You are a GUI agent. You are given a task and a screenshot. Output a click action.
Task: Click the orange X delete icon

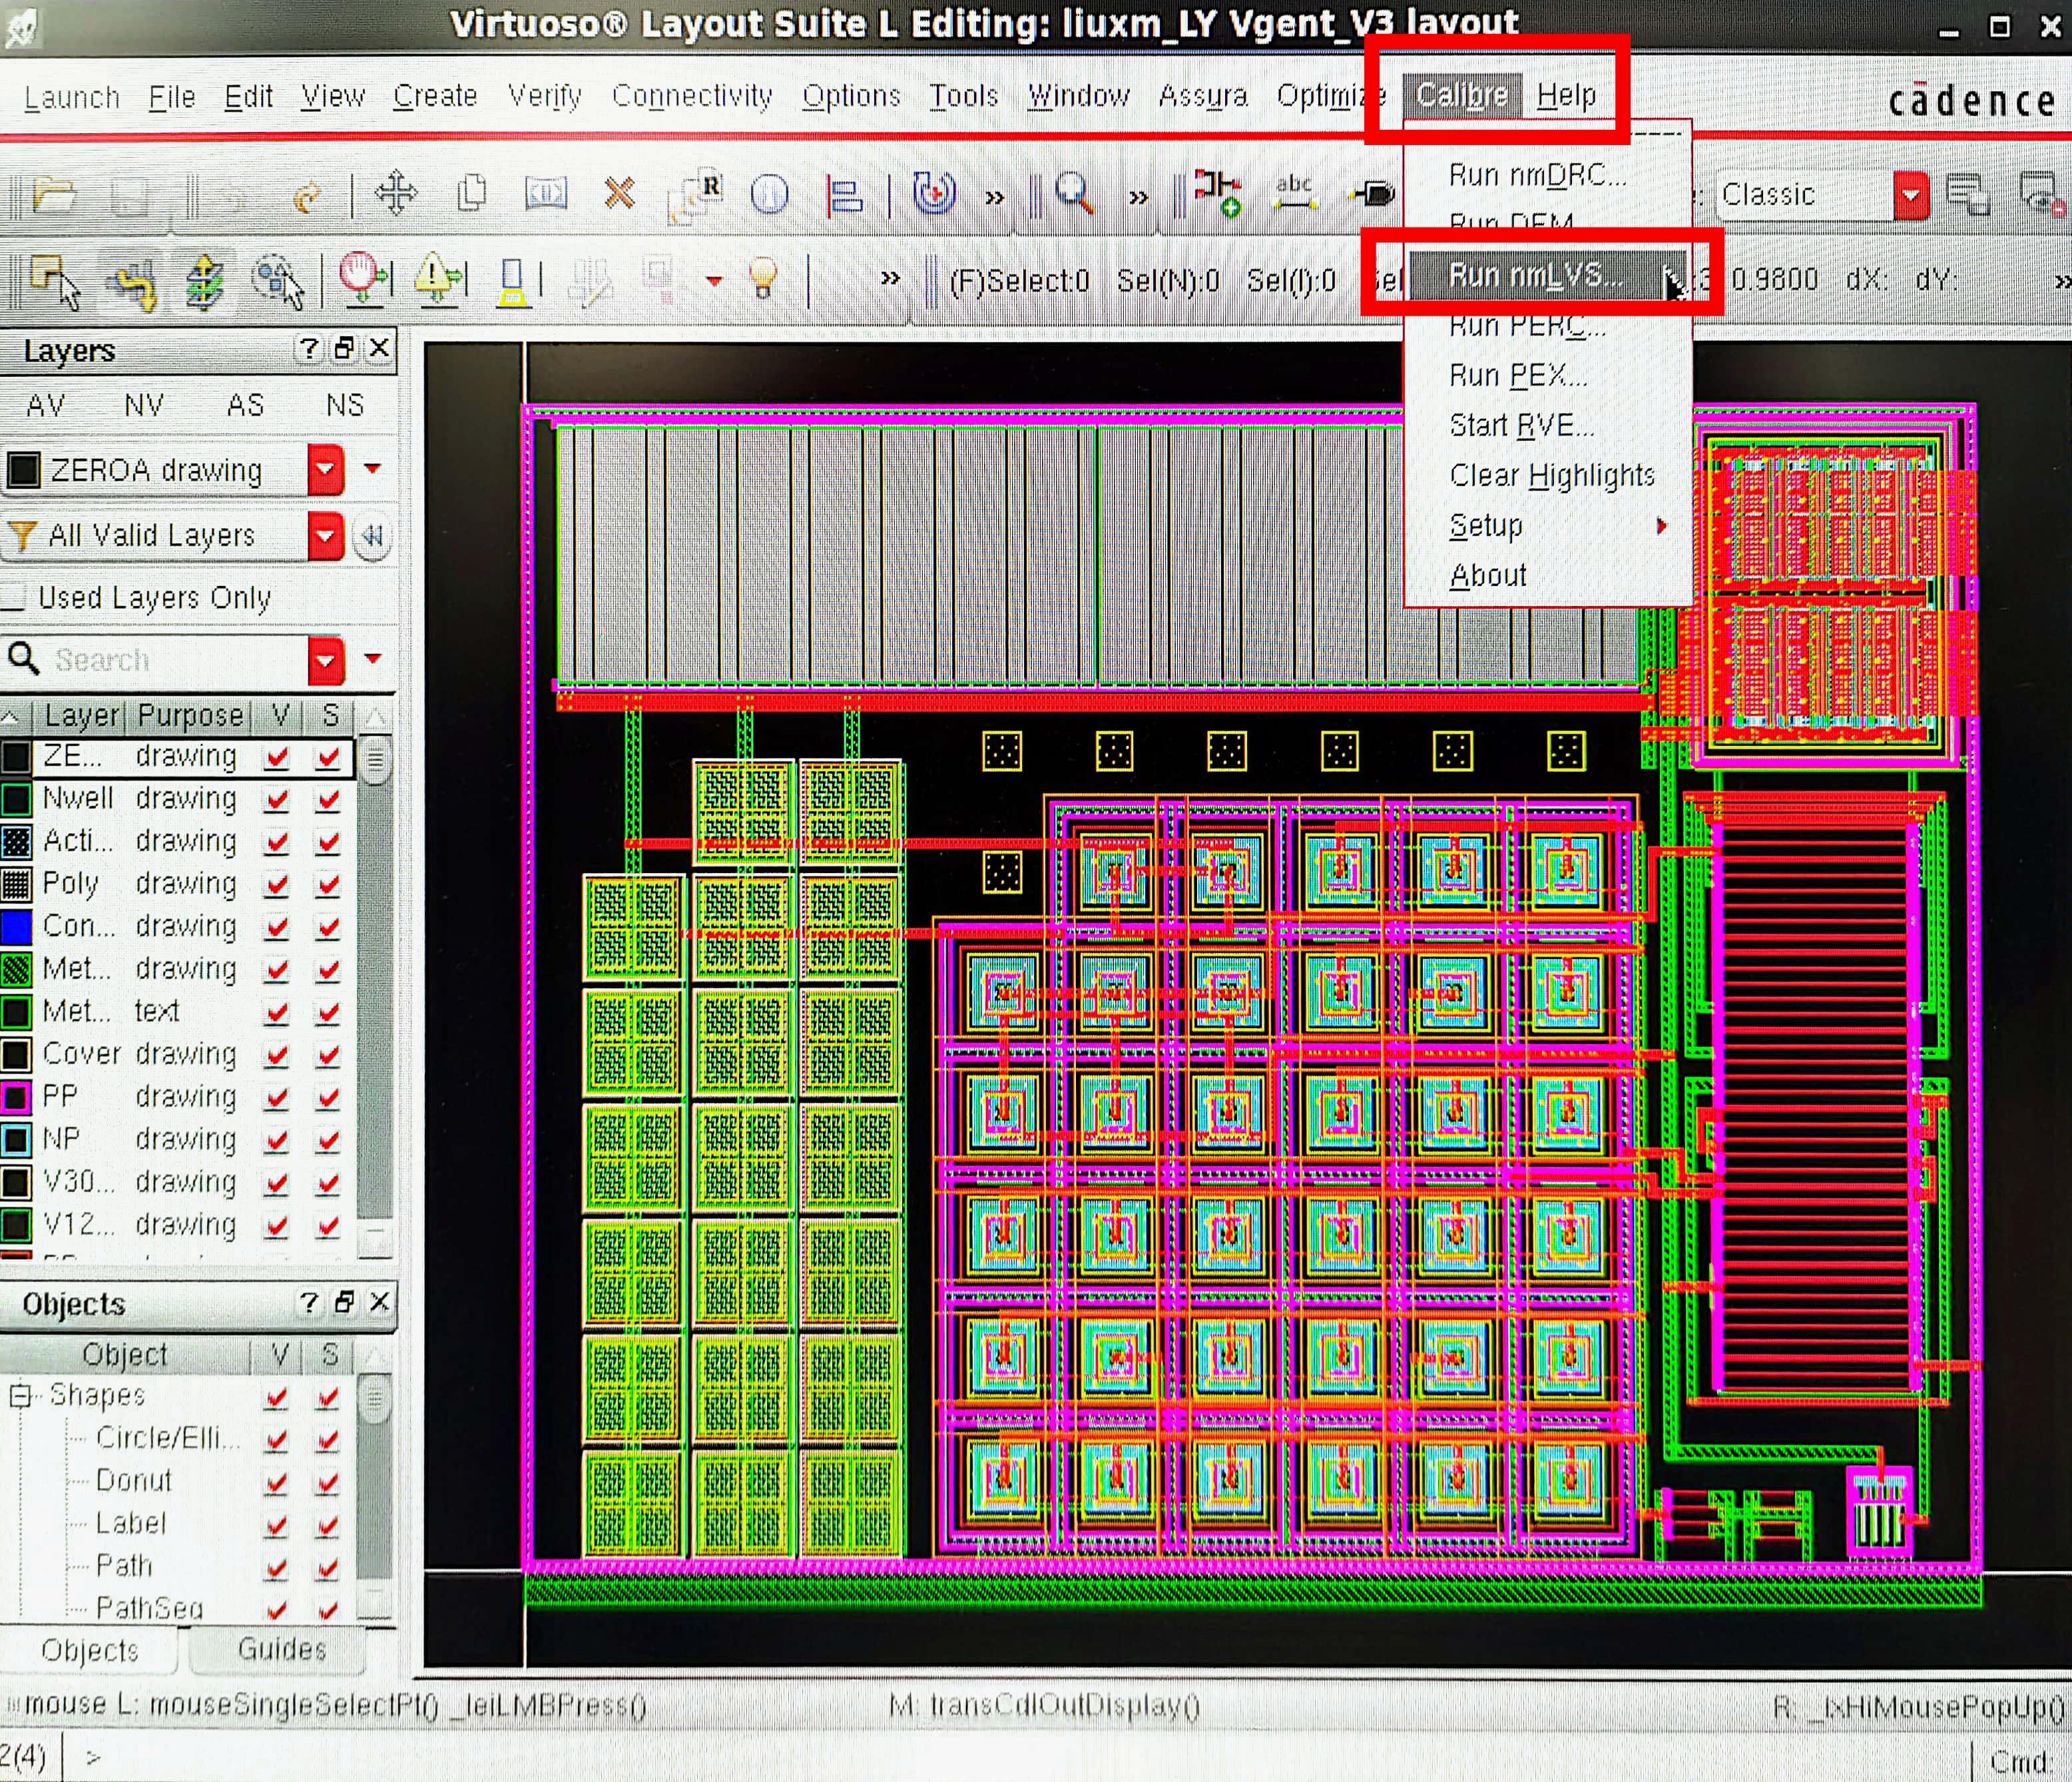click(620, 193)
